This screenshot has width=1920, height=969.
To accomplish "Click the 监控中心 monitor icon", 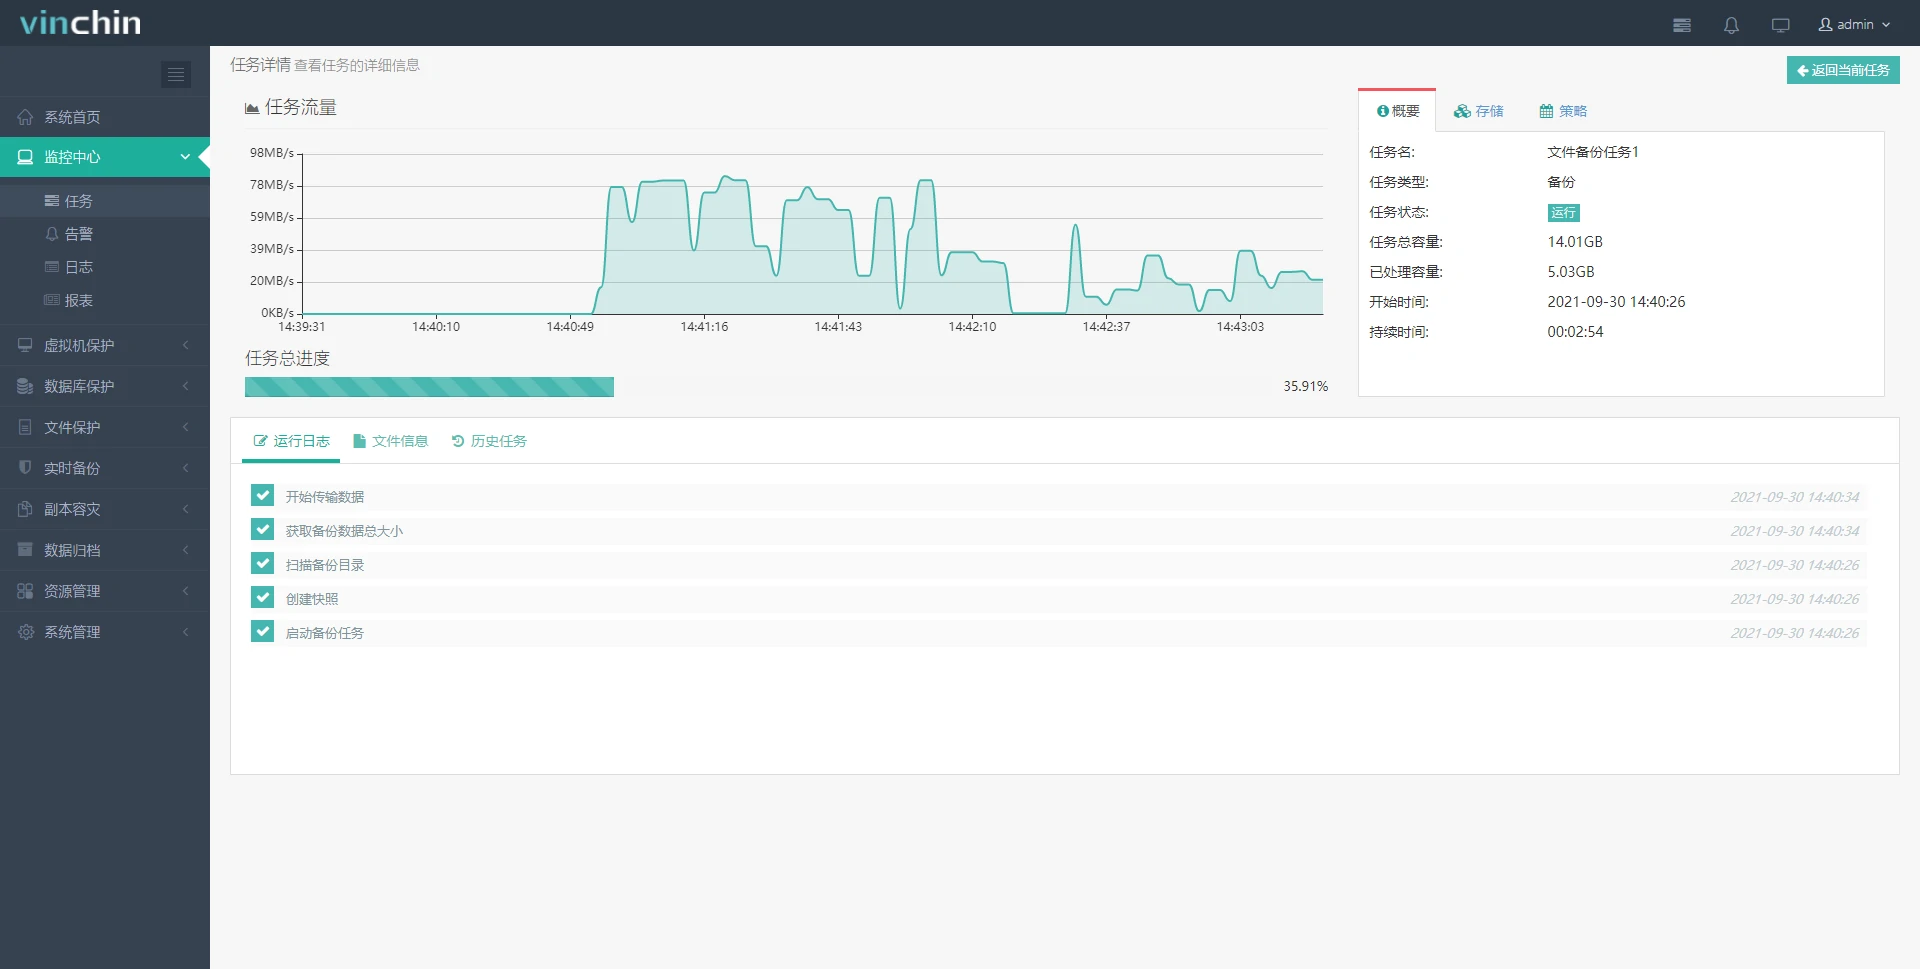I will (25, 157).
